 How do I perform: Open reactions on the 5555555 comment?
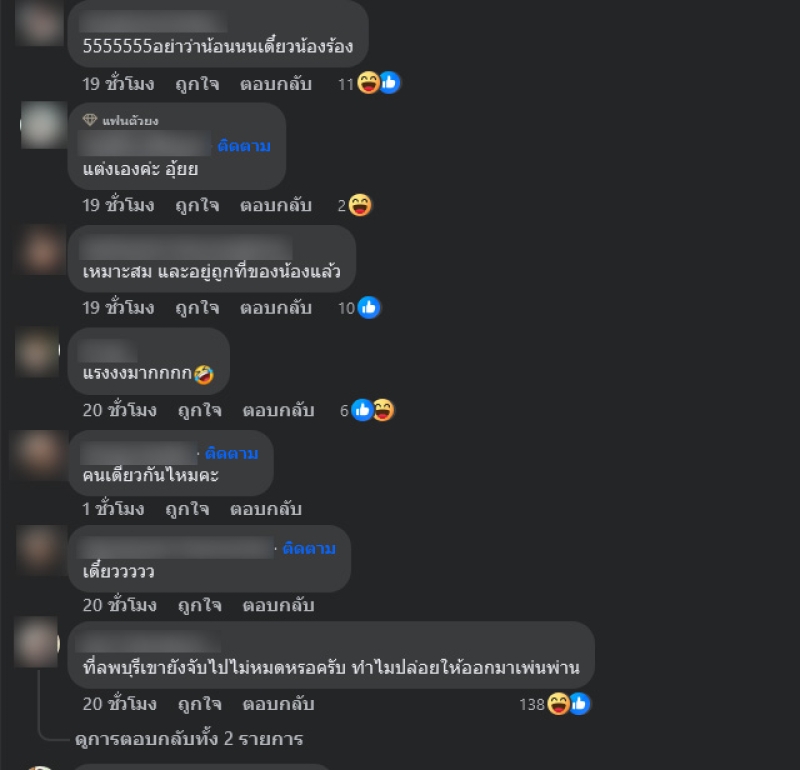pos(369,83)
